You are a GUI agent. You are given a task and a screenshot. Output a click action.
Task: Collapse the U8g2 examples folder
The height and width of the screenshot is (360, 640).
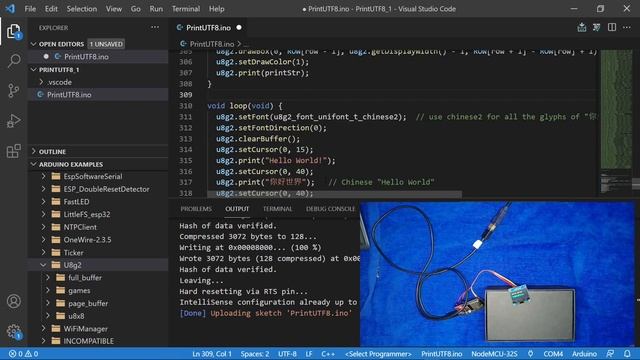pyautogui.click(x=43, y=265)
